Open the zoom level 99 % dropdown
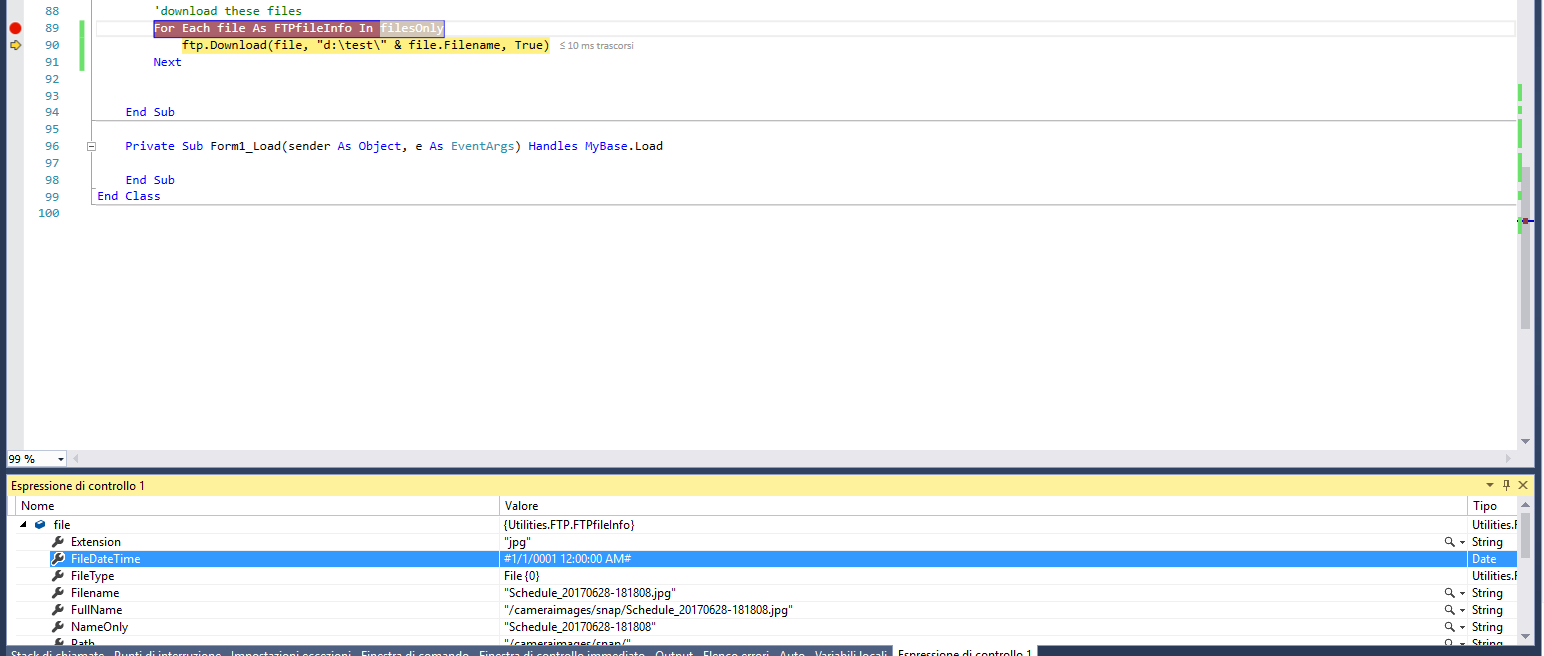The height and width of the screenshot is (656, 1544). pos(61,459)
